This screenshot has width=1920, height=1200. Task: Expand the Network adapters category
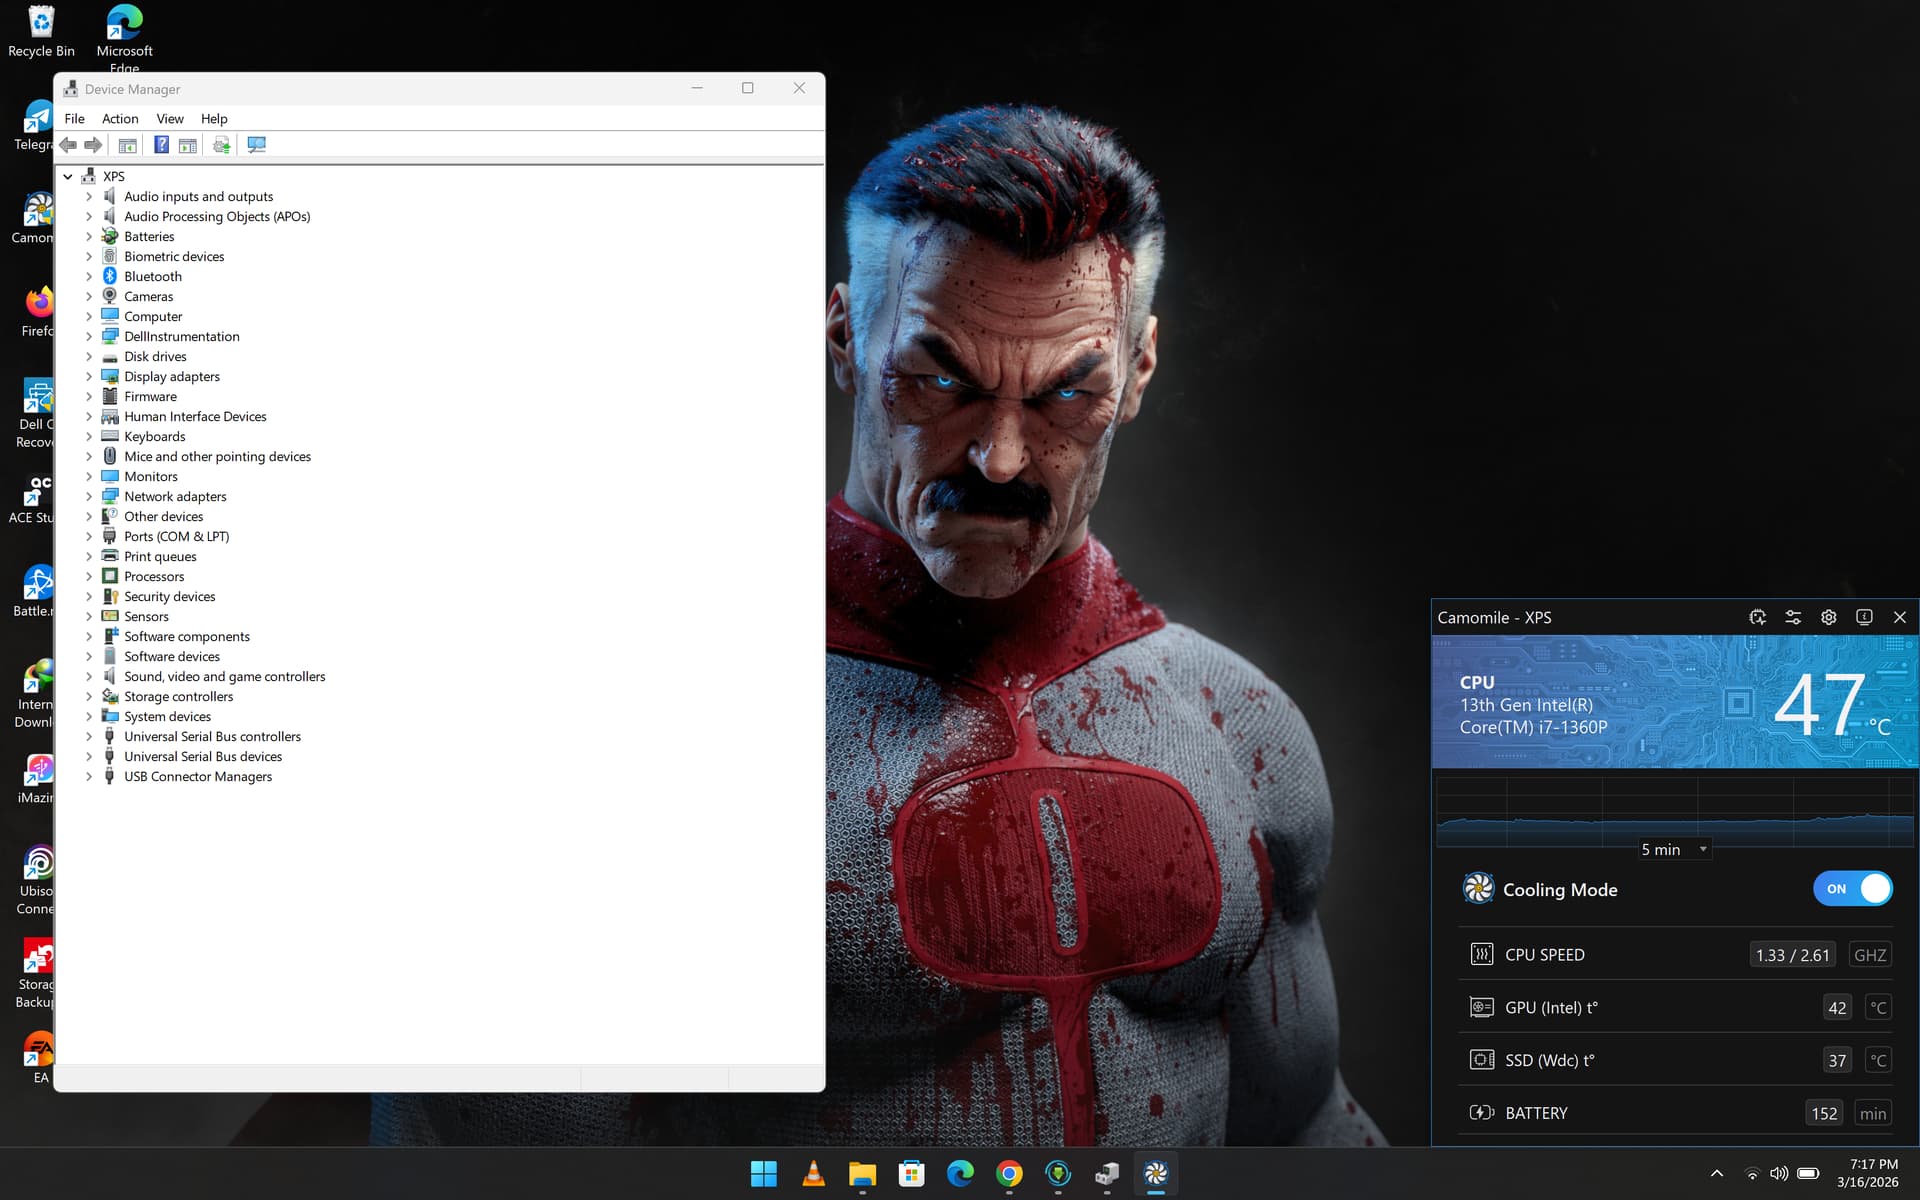pos(89,497)
